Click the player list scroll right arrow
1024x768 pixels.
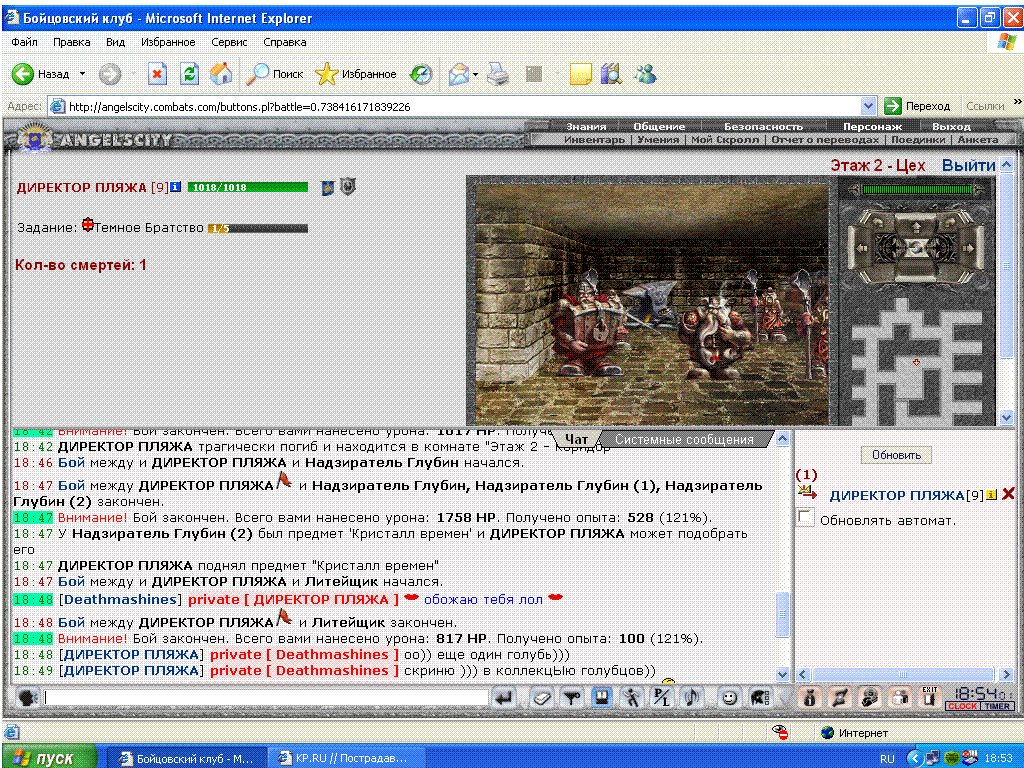[1006, 674]
